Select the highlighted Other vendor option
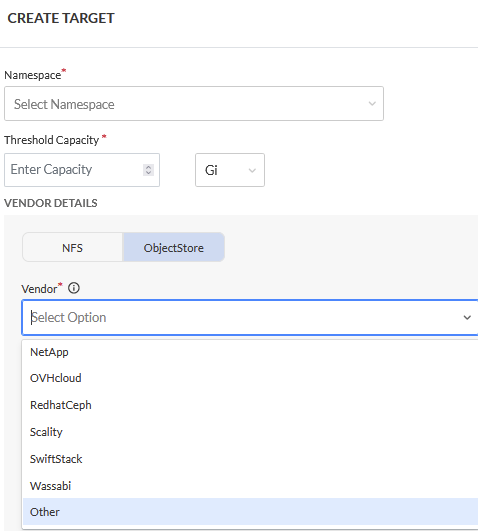The height and width of the screenshot is (531, 478). 250,512
